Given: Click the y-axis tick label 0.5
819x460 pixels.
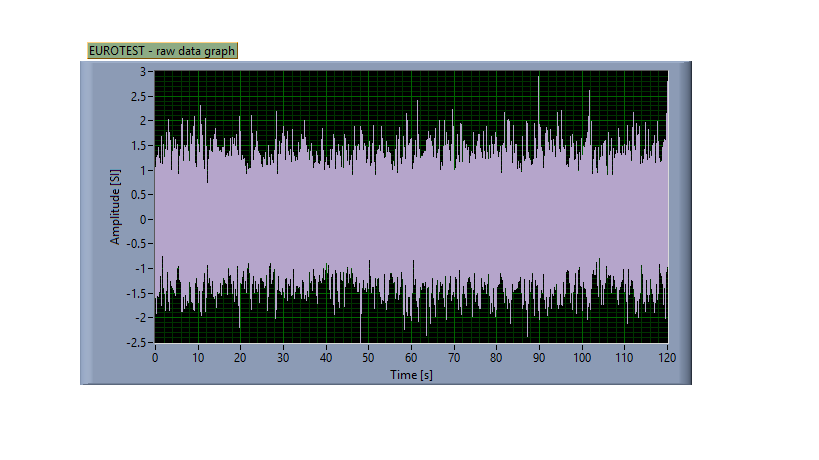Looking at the screenshot, I should point(138,195).
